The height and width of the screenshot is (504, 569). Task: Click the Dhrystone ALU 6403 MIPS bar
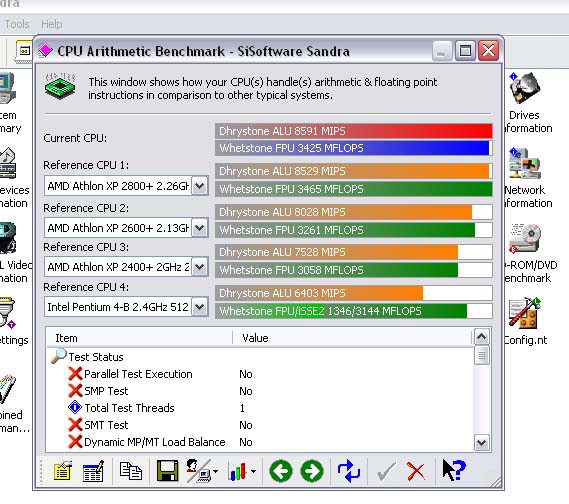(x=354, y=293)
